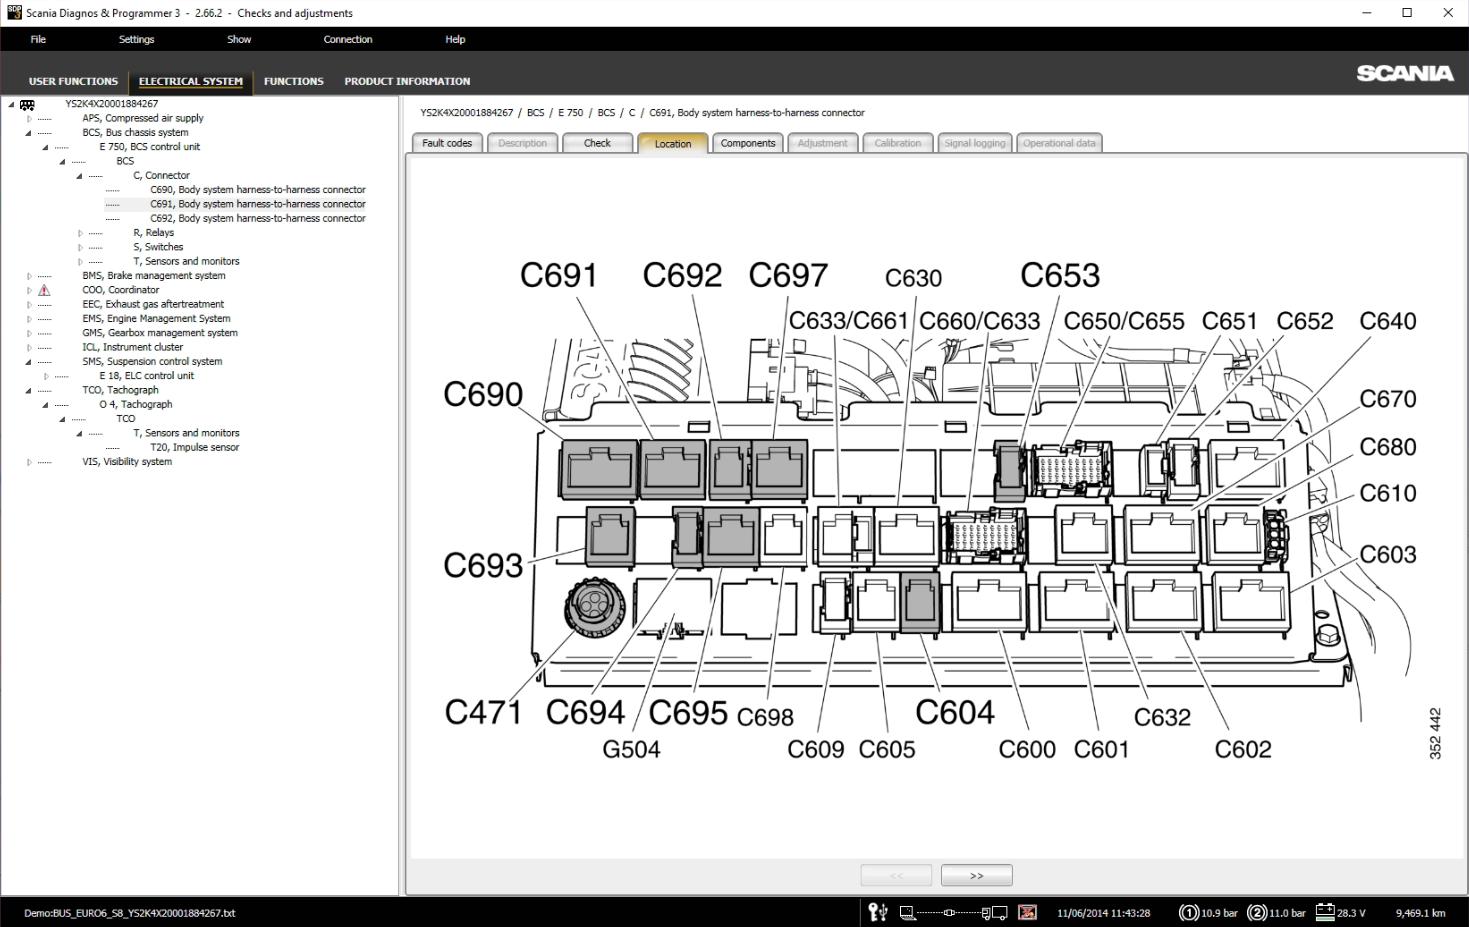The width and height of the screenshot is (1469, 927).
Task: Switch to the ELECTRICAL SYSTEM section
Action: coord(191,82)
